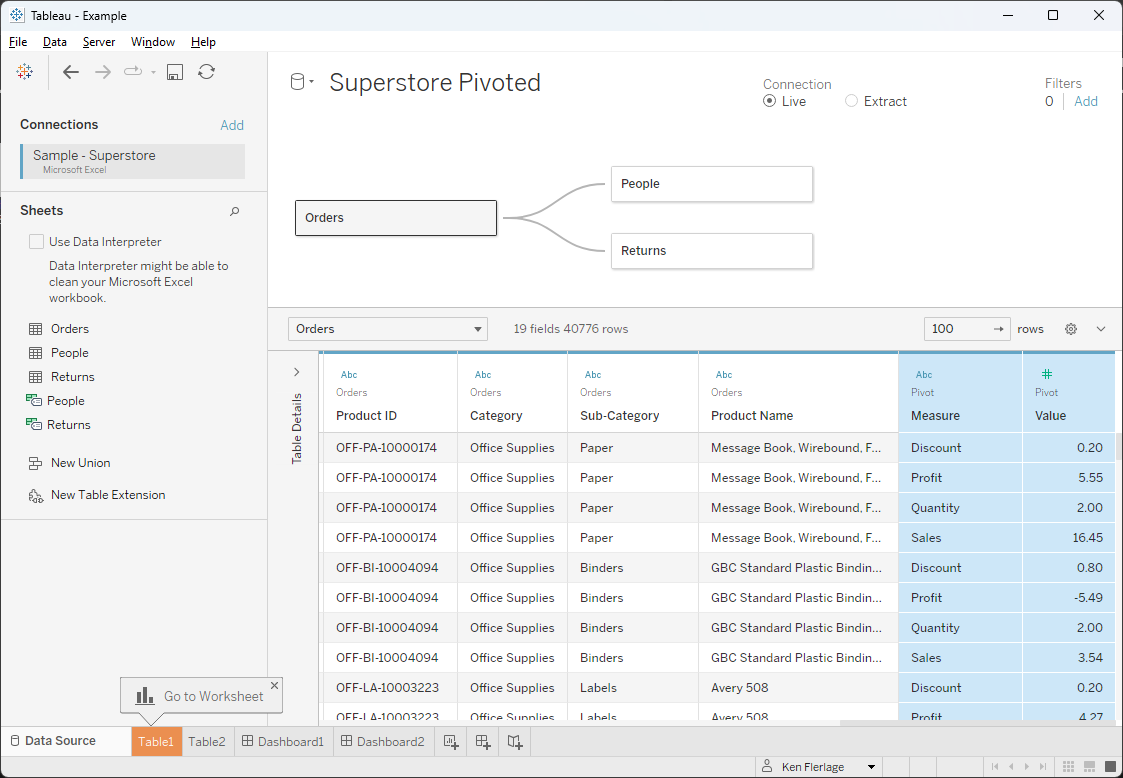Click the Superstore Pivoted data source title
The height and width of the screenshot is (778, 1123).
[435, 82]
